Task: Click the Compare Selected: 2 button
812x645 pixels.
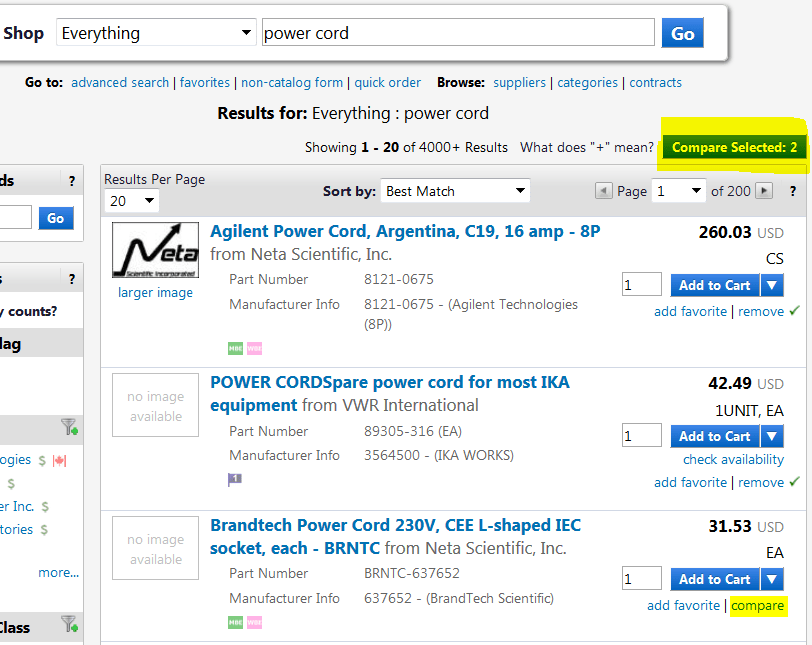Action: click(x=734, y=148)
